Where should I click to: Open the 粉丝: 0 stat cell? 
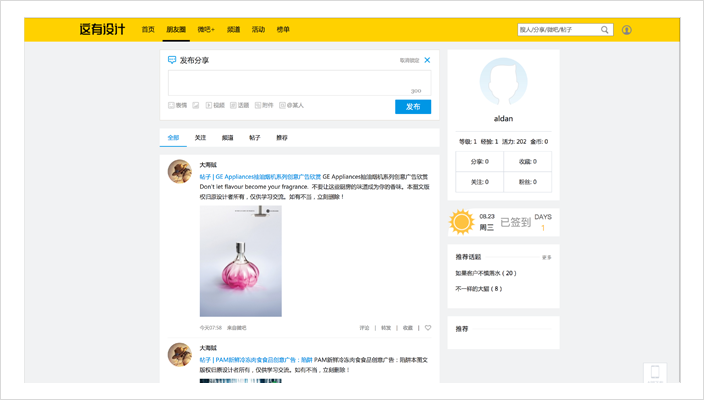[x=528, y=182]
